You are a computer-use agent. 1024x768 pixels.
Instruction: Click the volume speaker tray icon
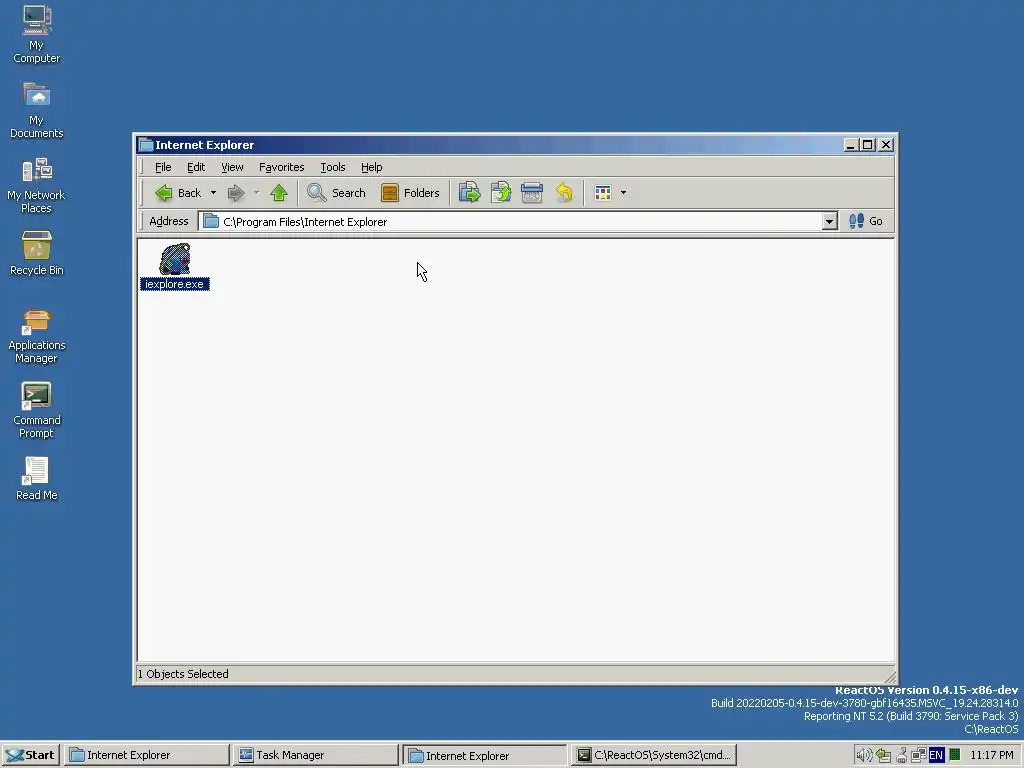coord(863,756)
